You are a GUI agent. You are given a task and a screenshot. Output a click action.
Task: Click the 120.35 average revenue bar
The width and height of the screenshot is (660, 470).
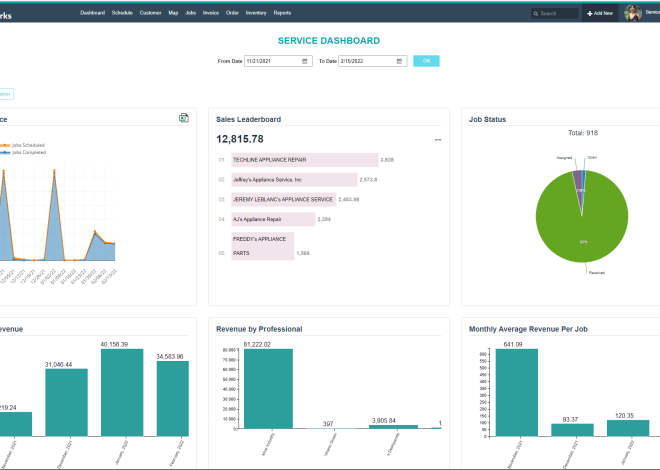pos(628,428)
